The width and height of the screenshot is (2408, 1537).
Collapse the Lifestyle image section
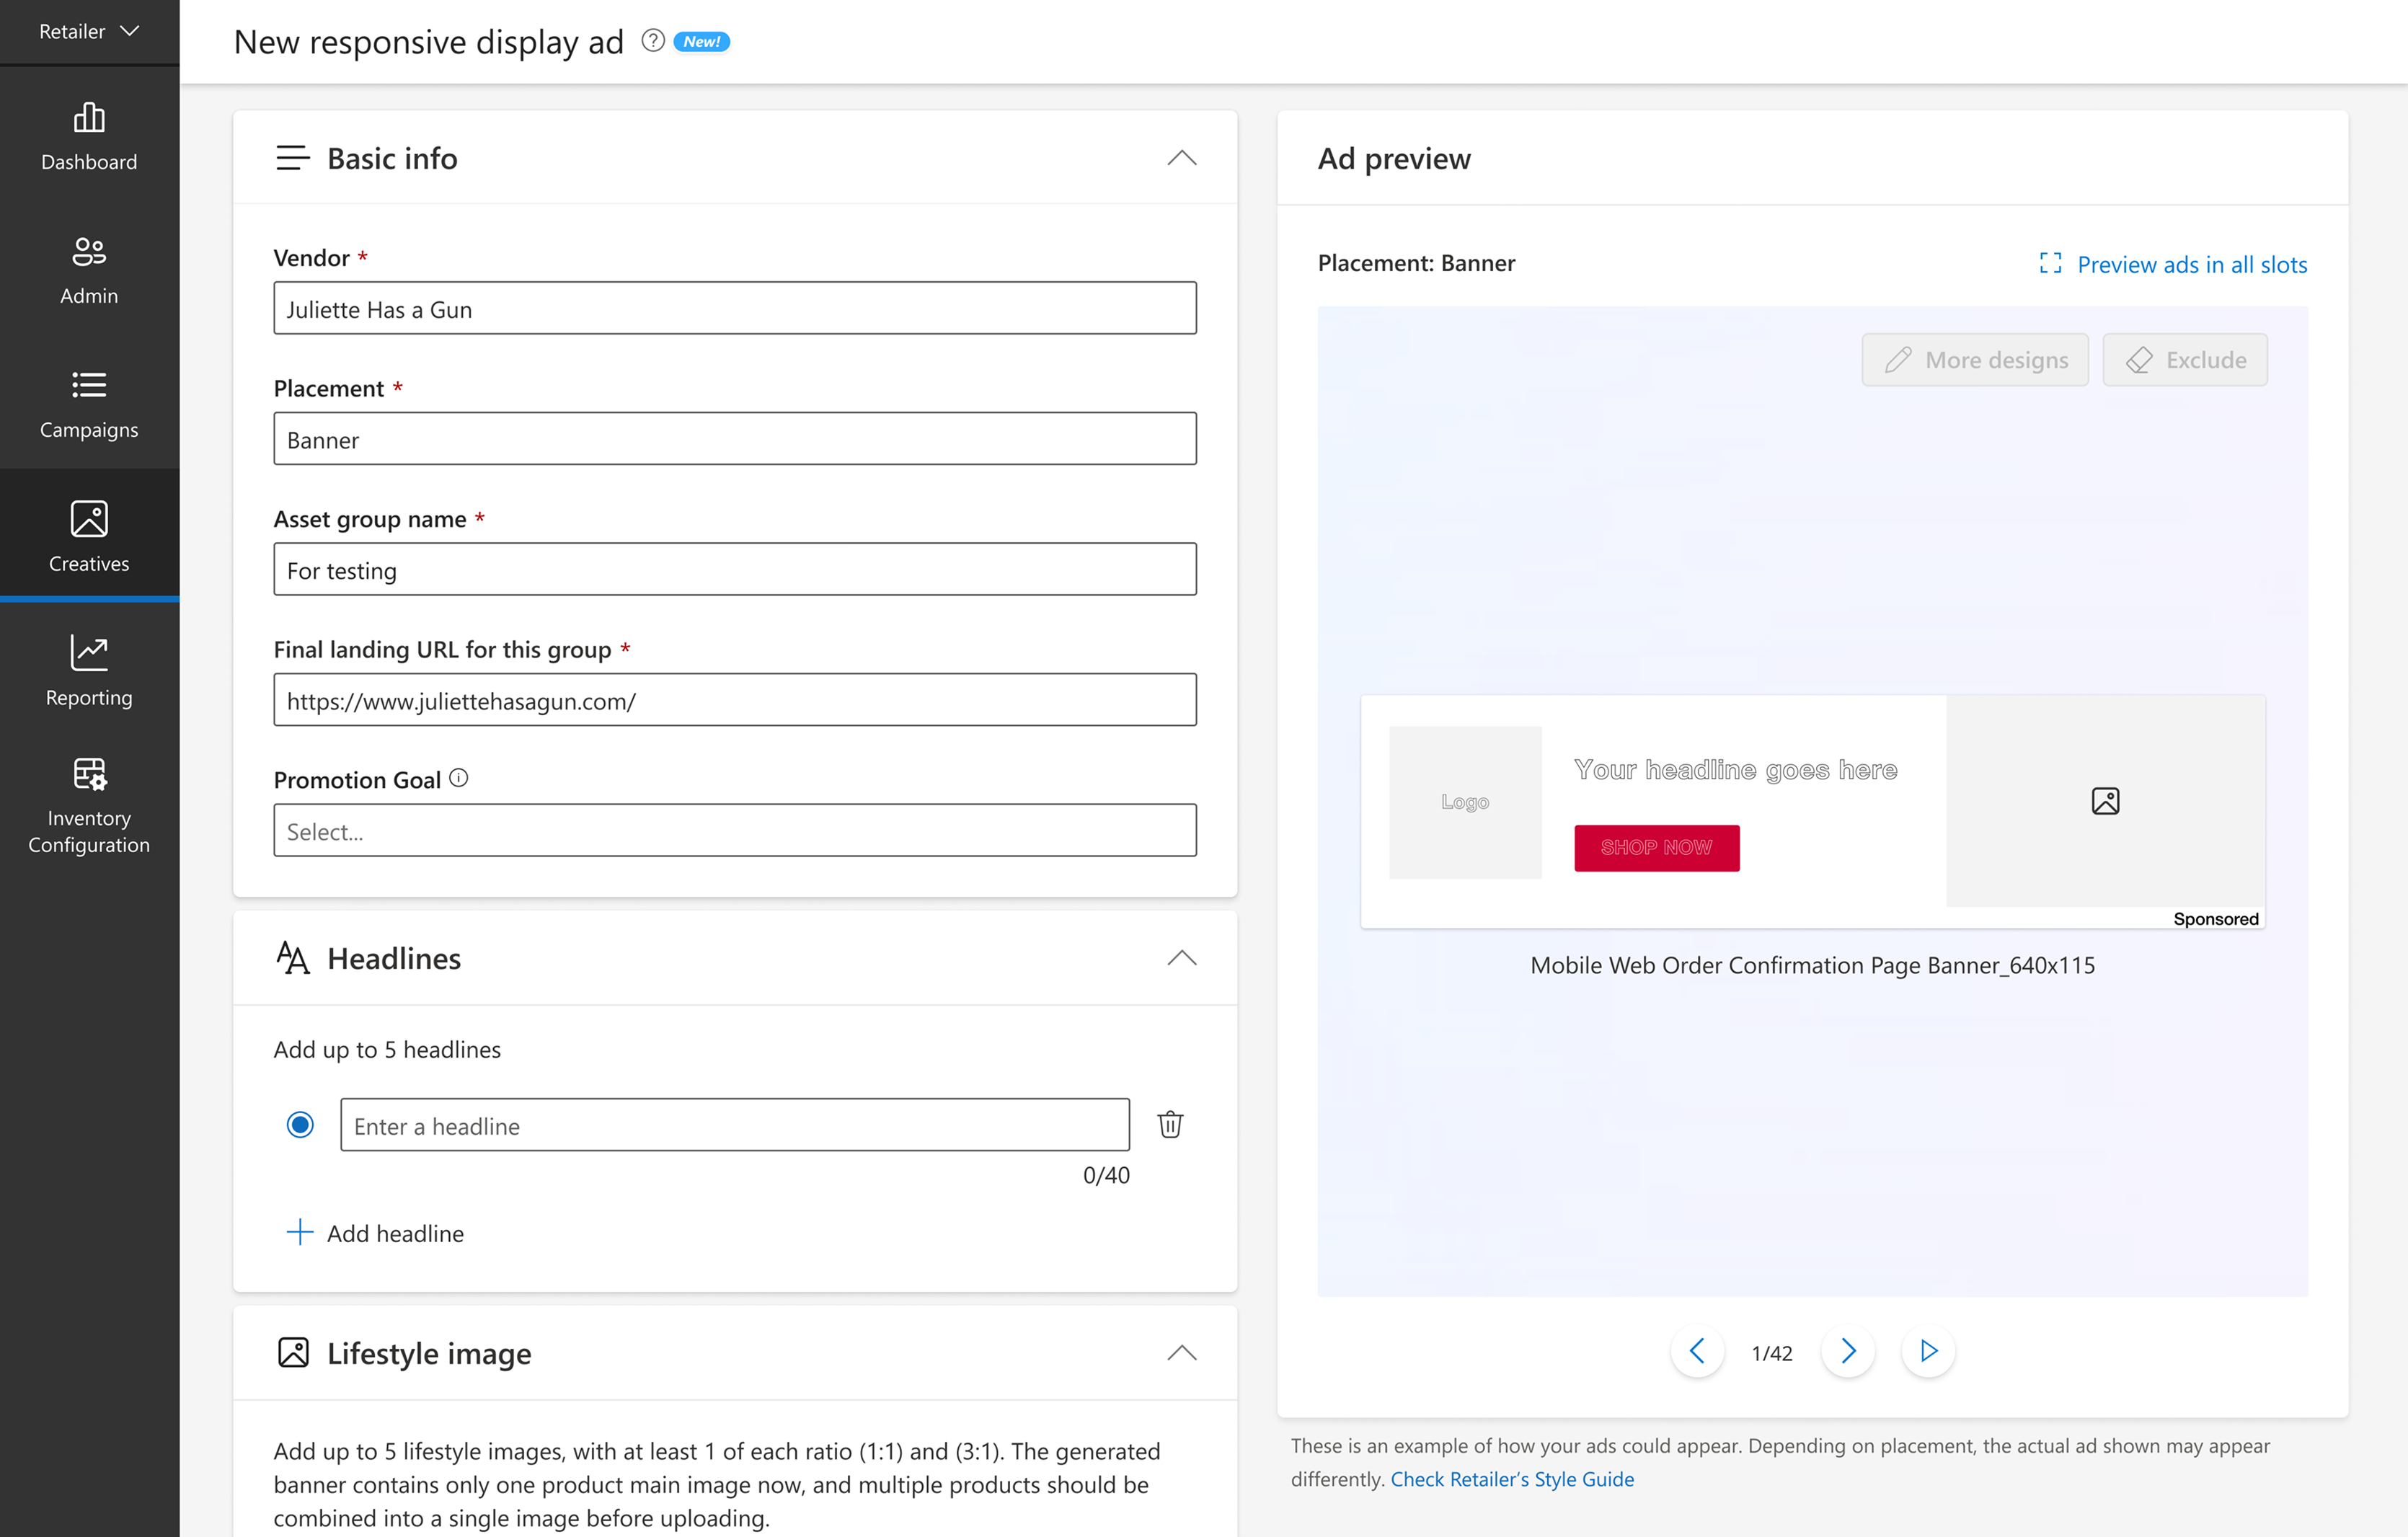pos(1181,1353)
